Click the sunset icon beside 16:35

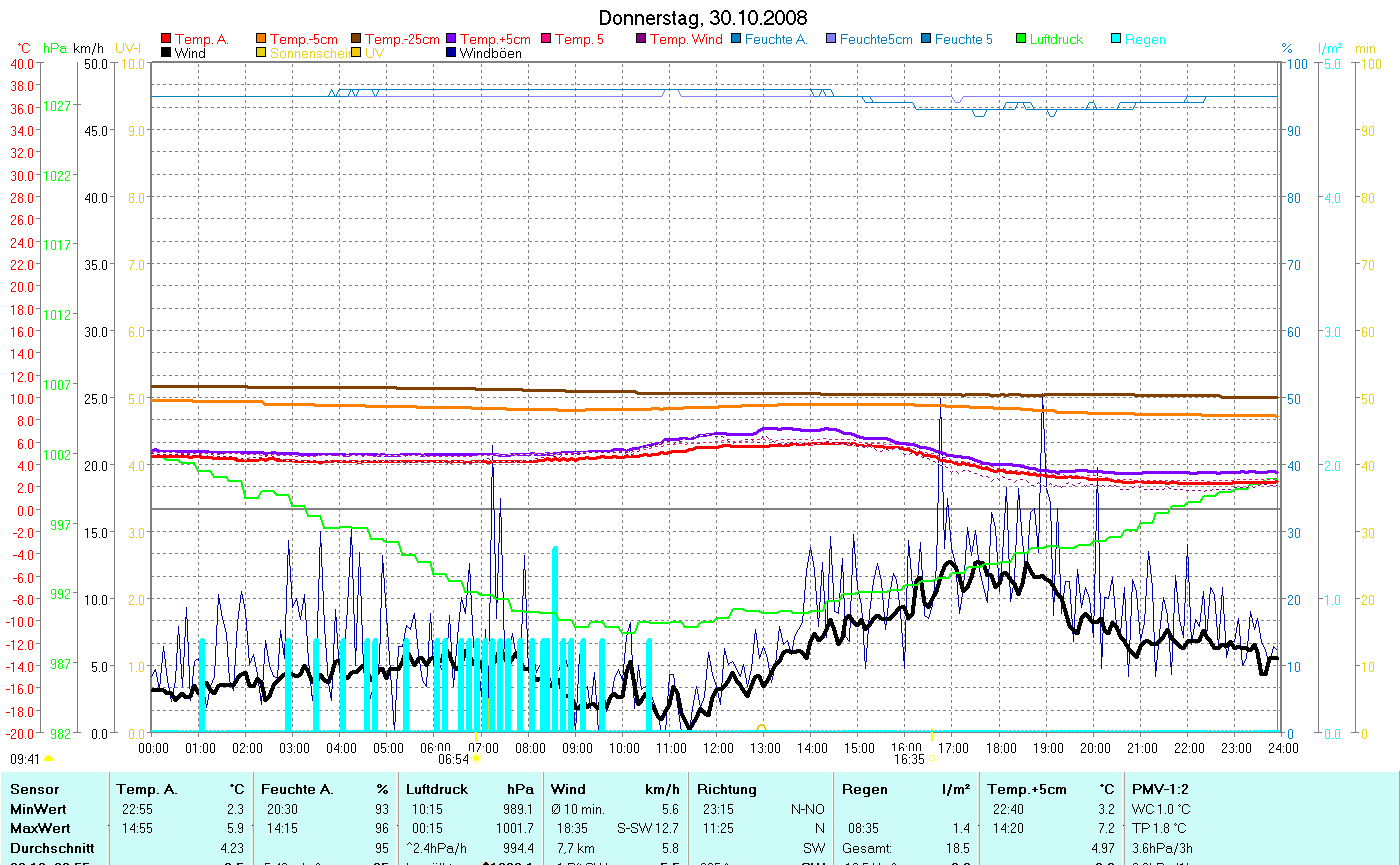pyautogui.click(x=932, y=759)
